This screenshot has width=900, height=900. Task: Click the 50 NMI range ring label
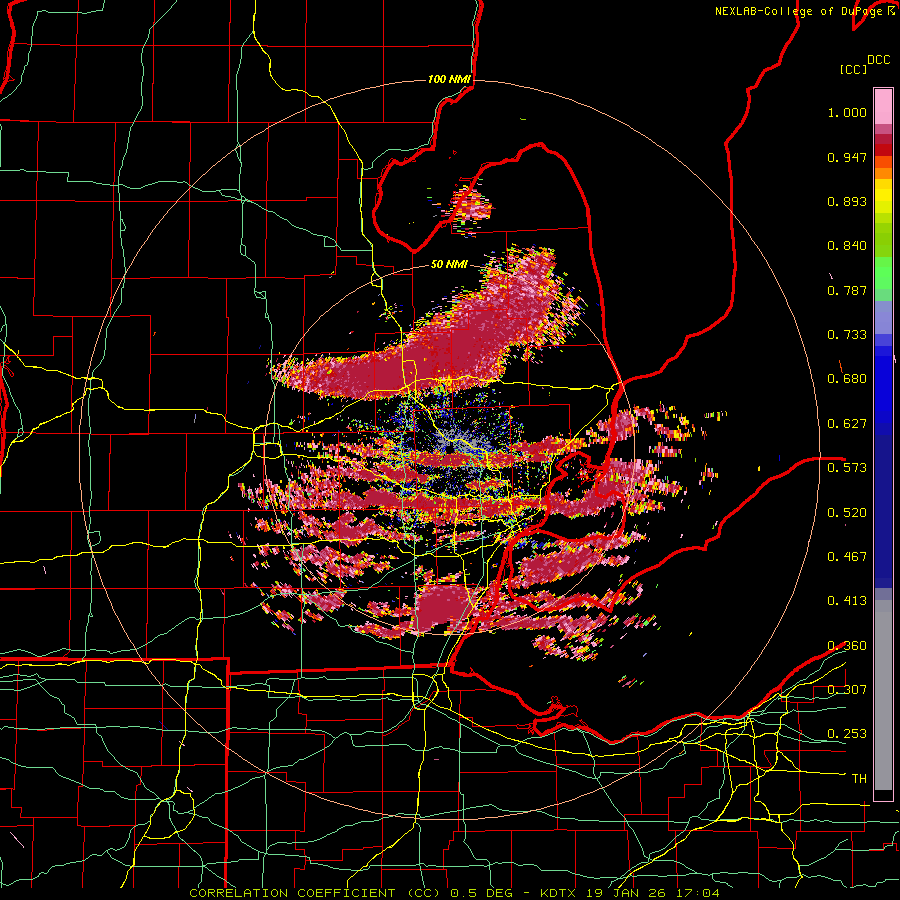point(449,265)
